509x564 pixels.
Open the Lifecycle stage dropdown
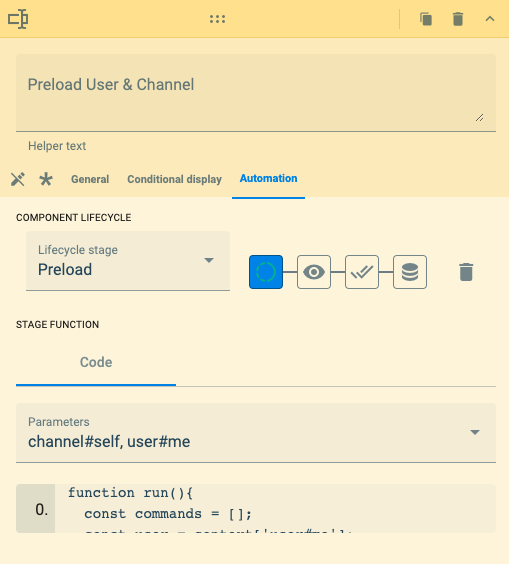(x=128, y=261)
